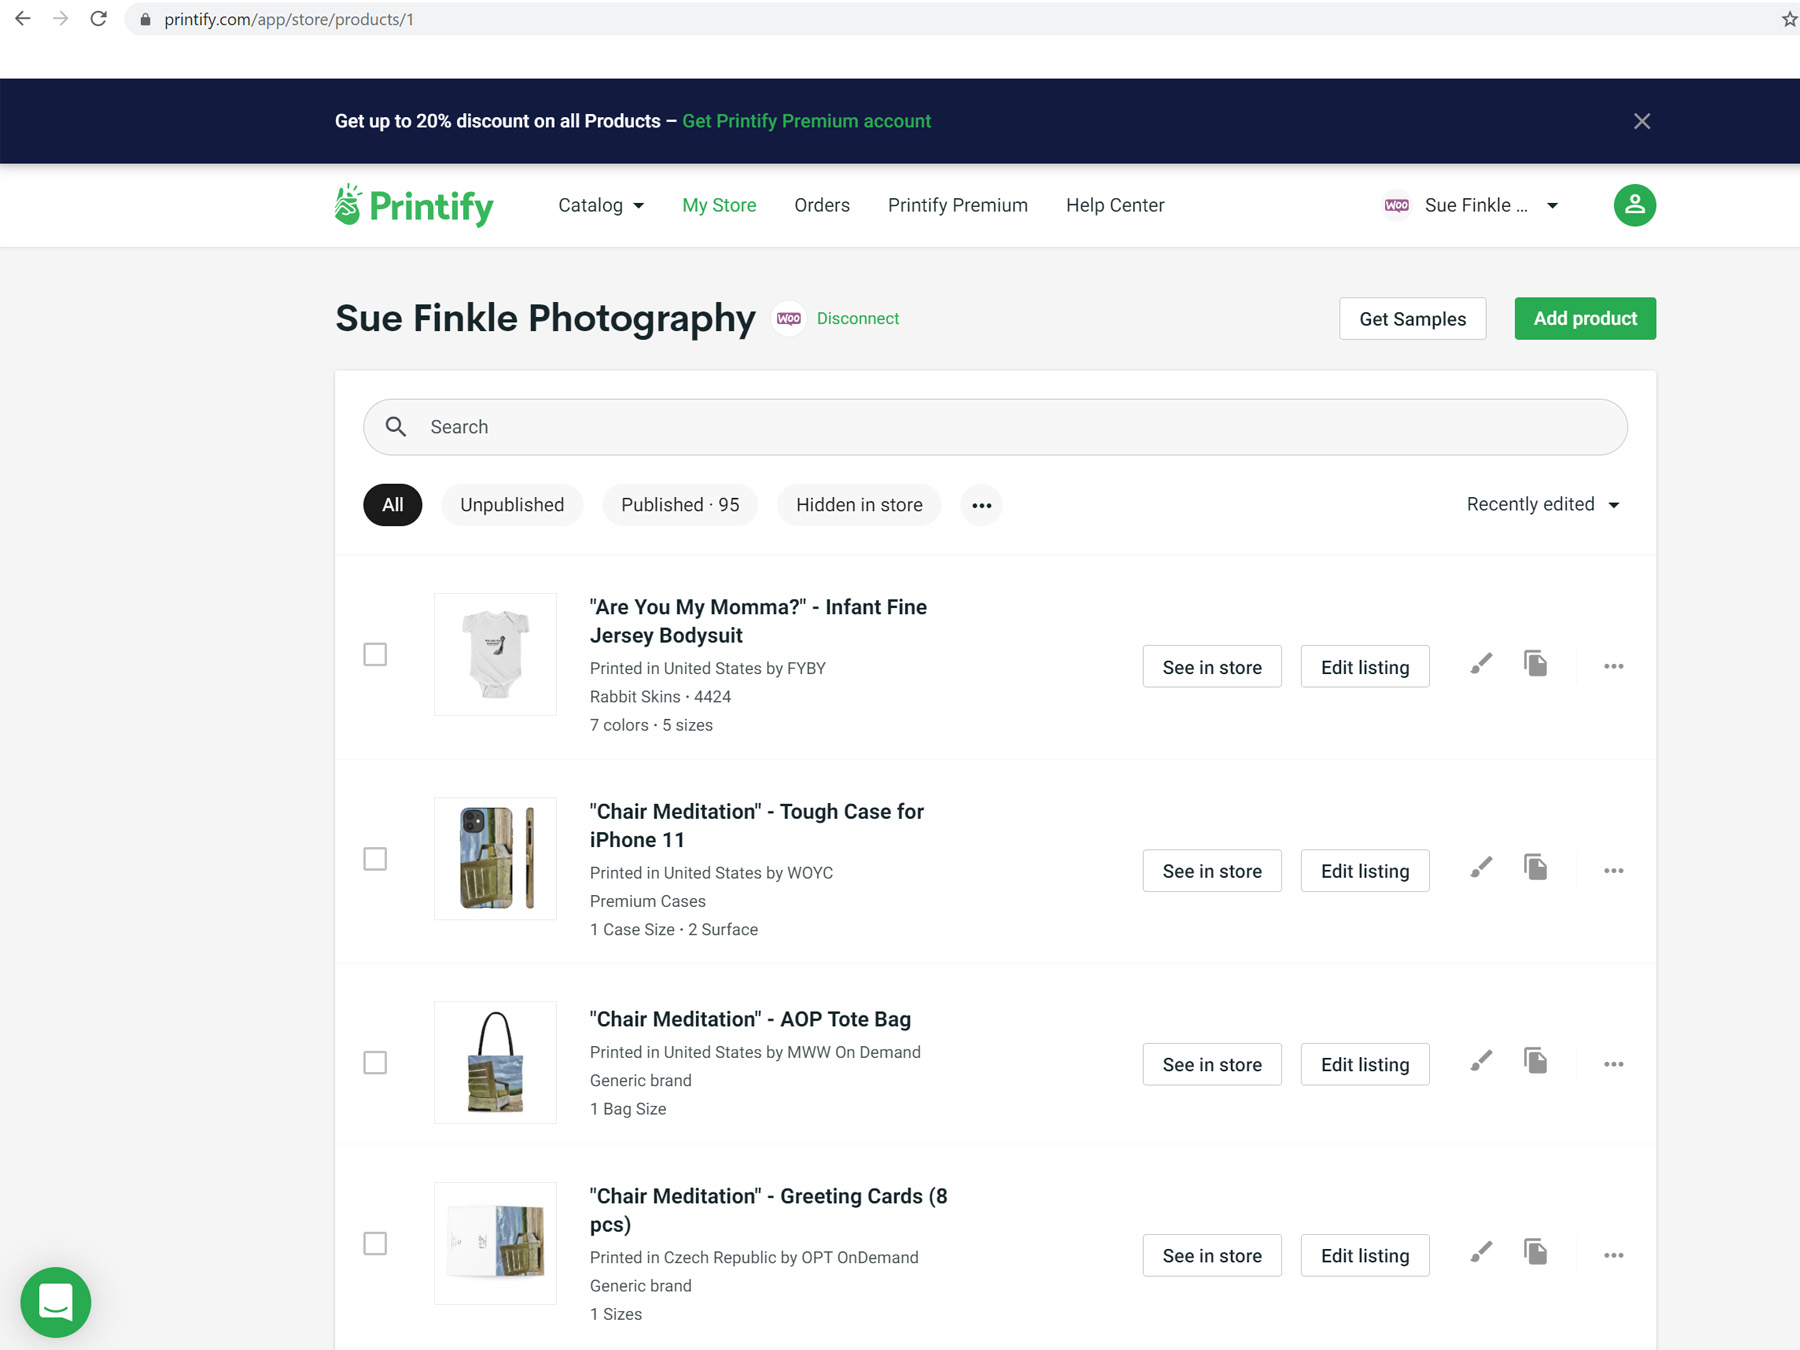
Task: Open the "Chair Meditation" - AOP Tote Bag title
Action: point(750,1019)
